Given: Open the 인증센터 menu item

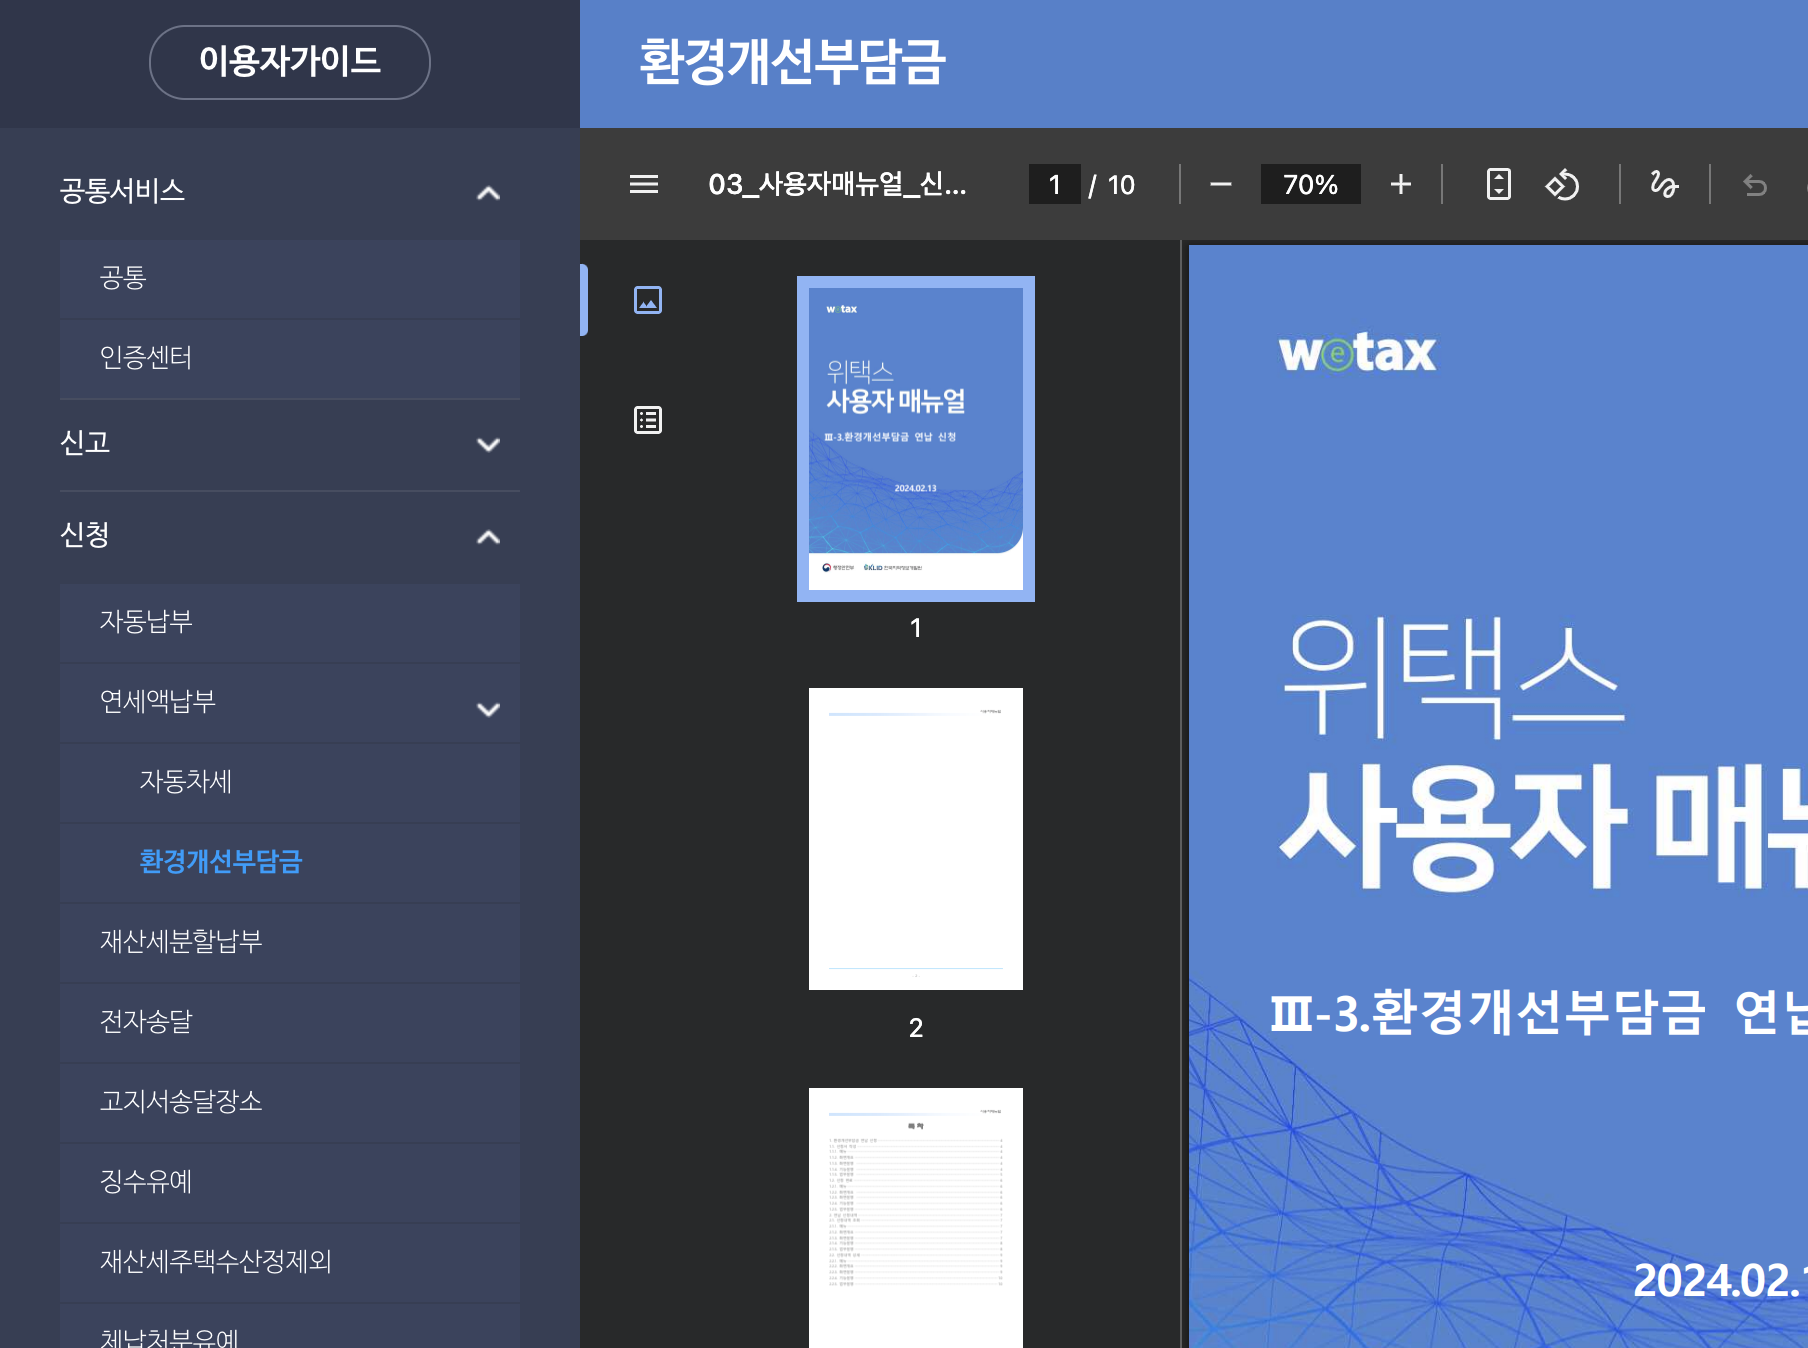Looking at the screenshot, I should coord(290,358).
